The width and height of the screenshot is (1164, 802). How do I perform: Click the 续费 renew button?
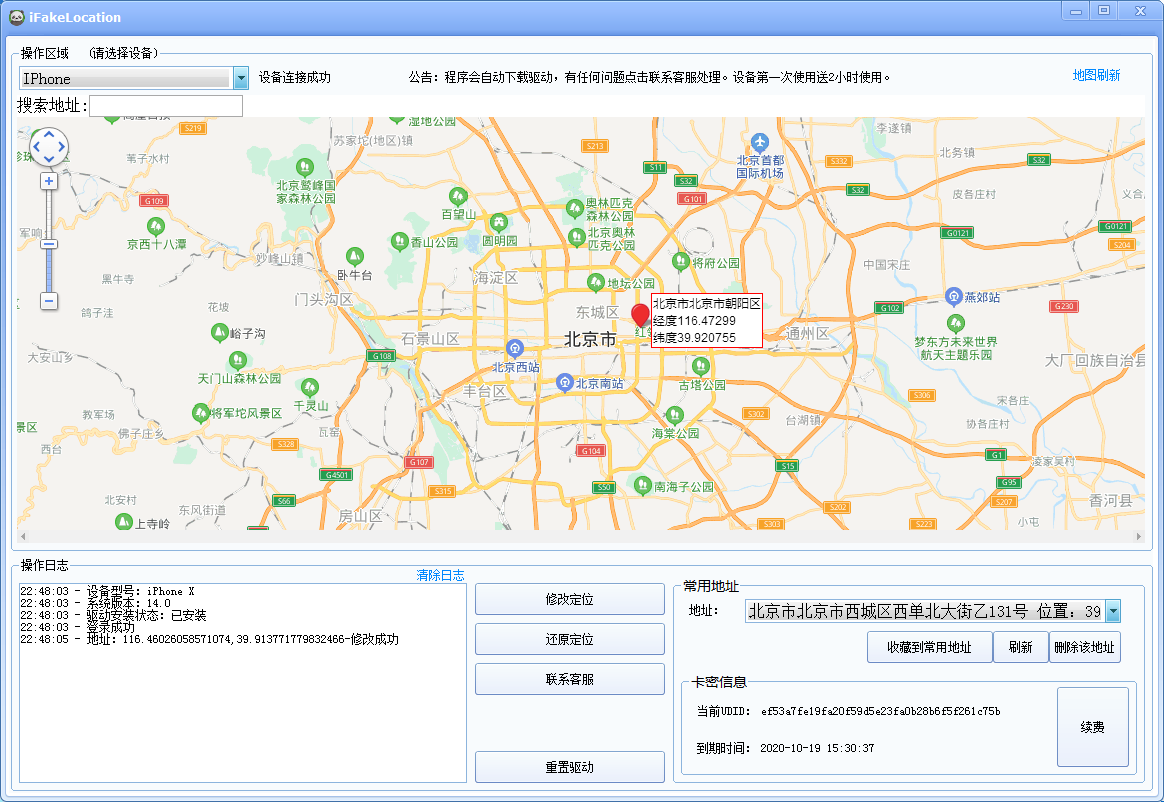1092,727
